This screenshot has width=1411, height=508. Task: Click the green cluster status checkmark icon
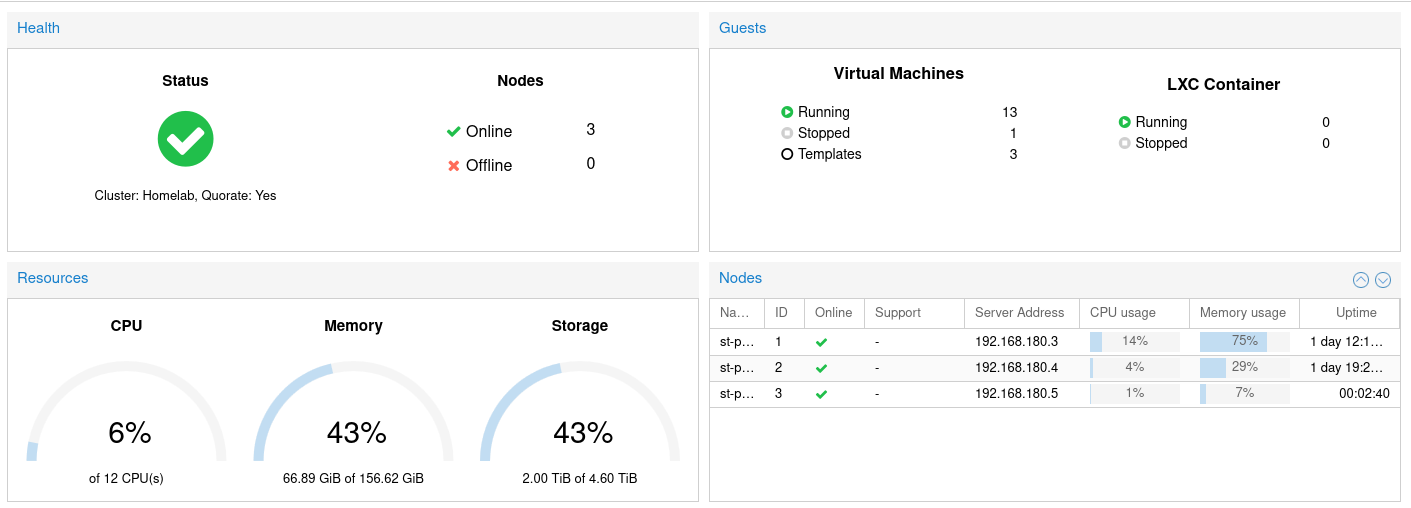[185, 139]
